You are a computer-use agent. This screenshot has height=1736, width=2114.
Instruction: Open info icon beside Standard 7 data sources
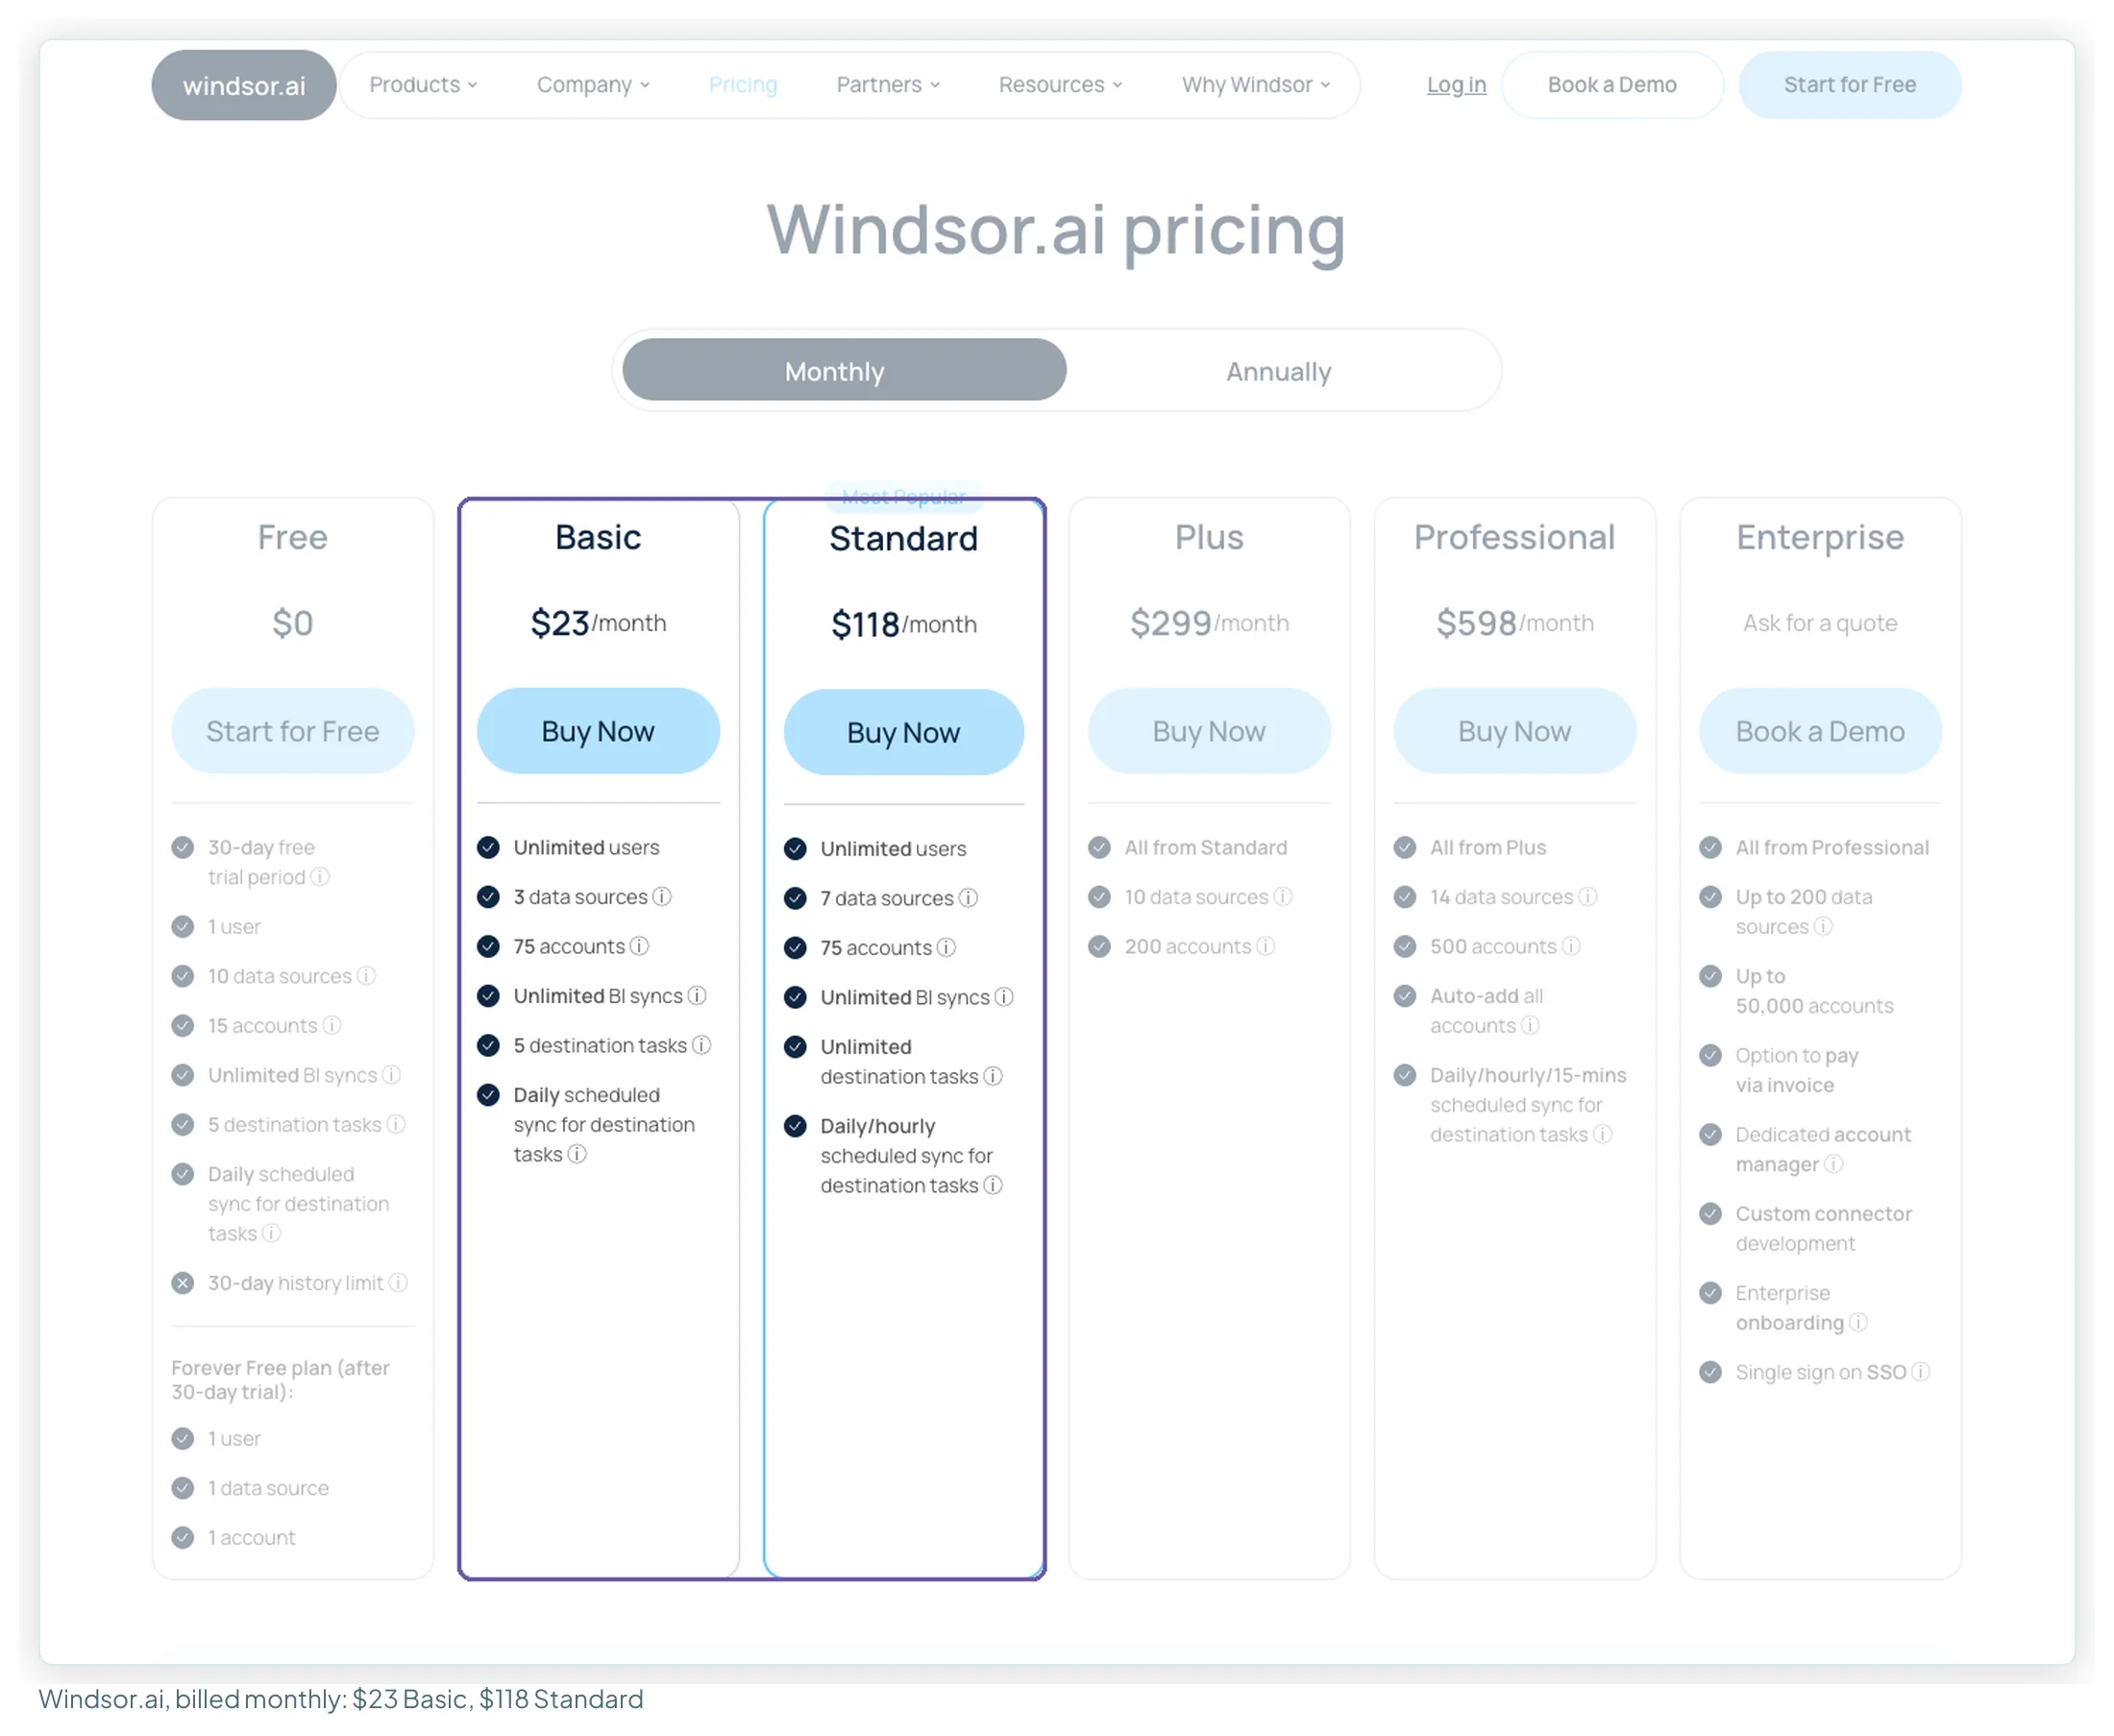point(968,898)
